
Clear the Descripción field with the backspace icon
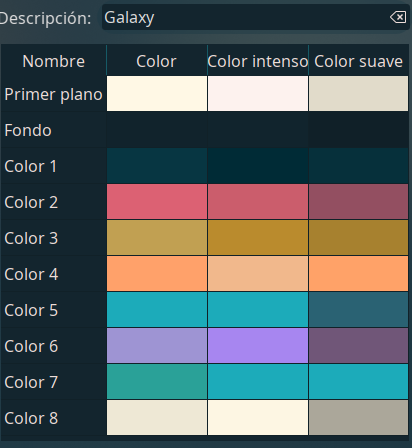398,17
